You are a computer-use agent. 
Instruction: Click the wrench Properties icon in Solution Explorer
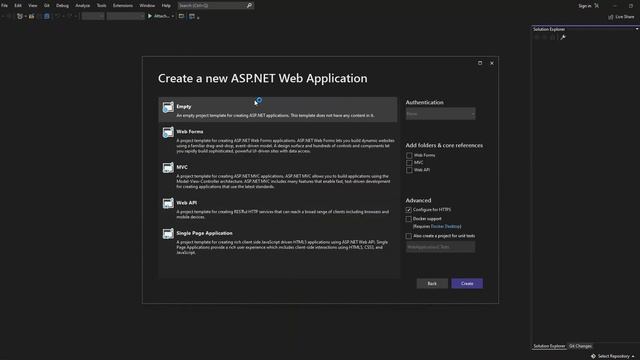[563, 37]
